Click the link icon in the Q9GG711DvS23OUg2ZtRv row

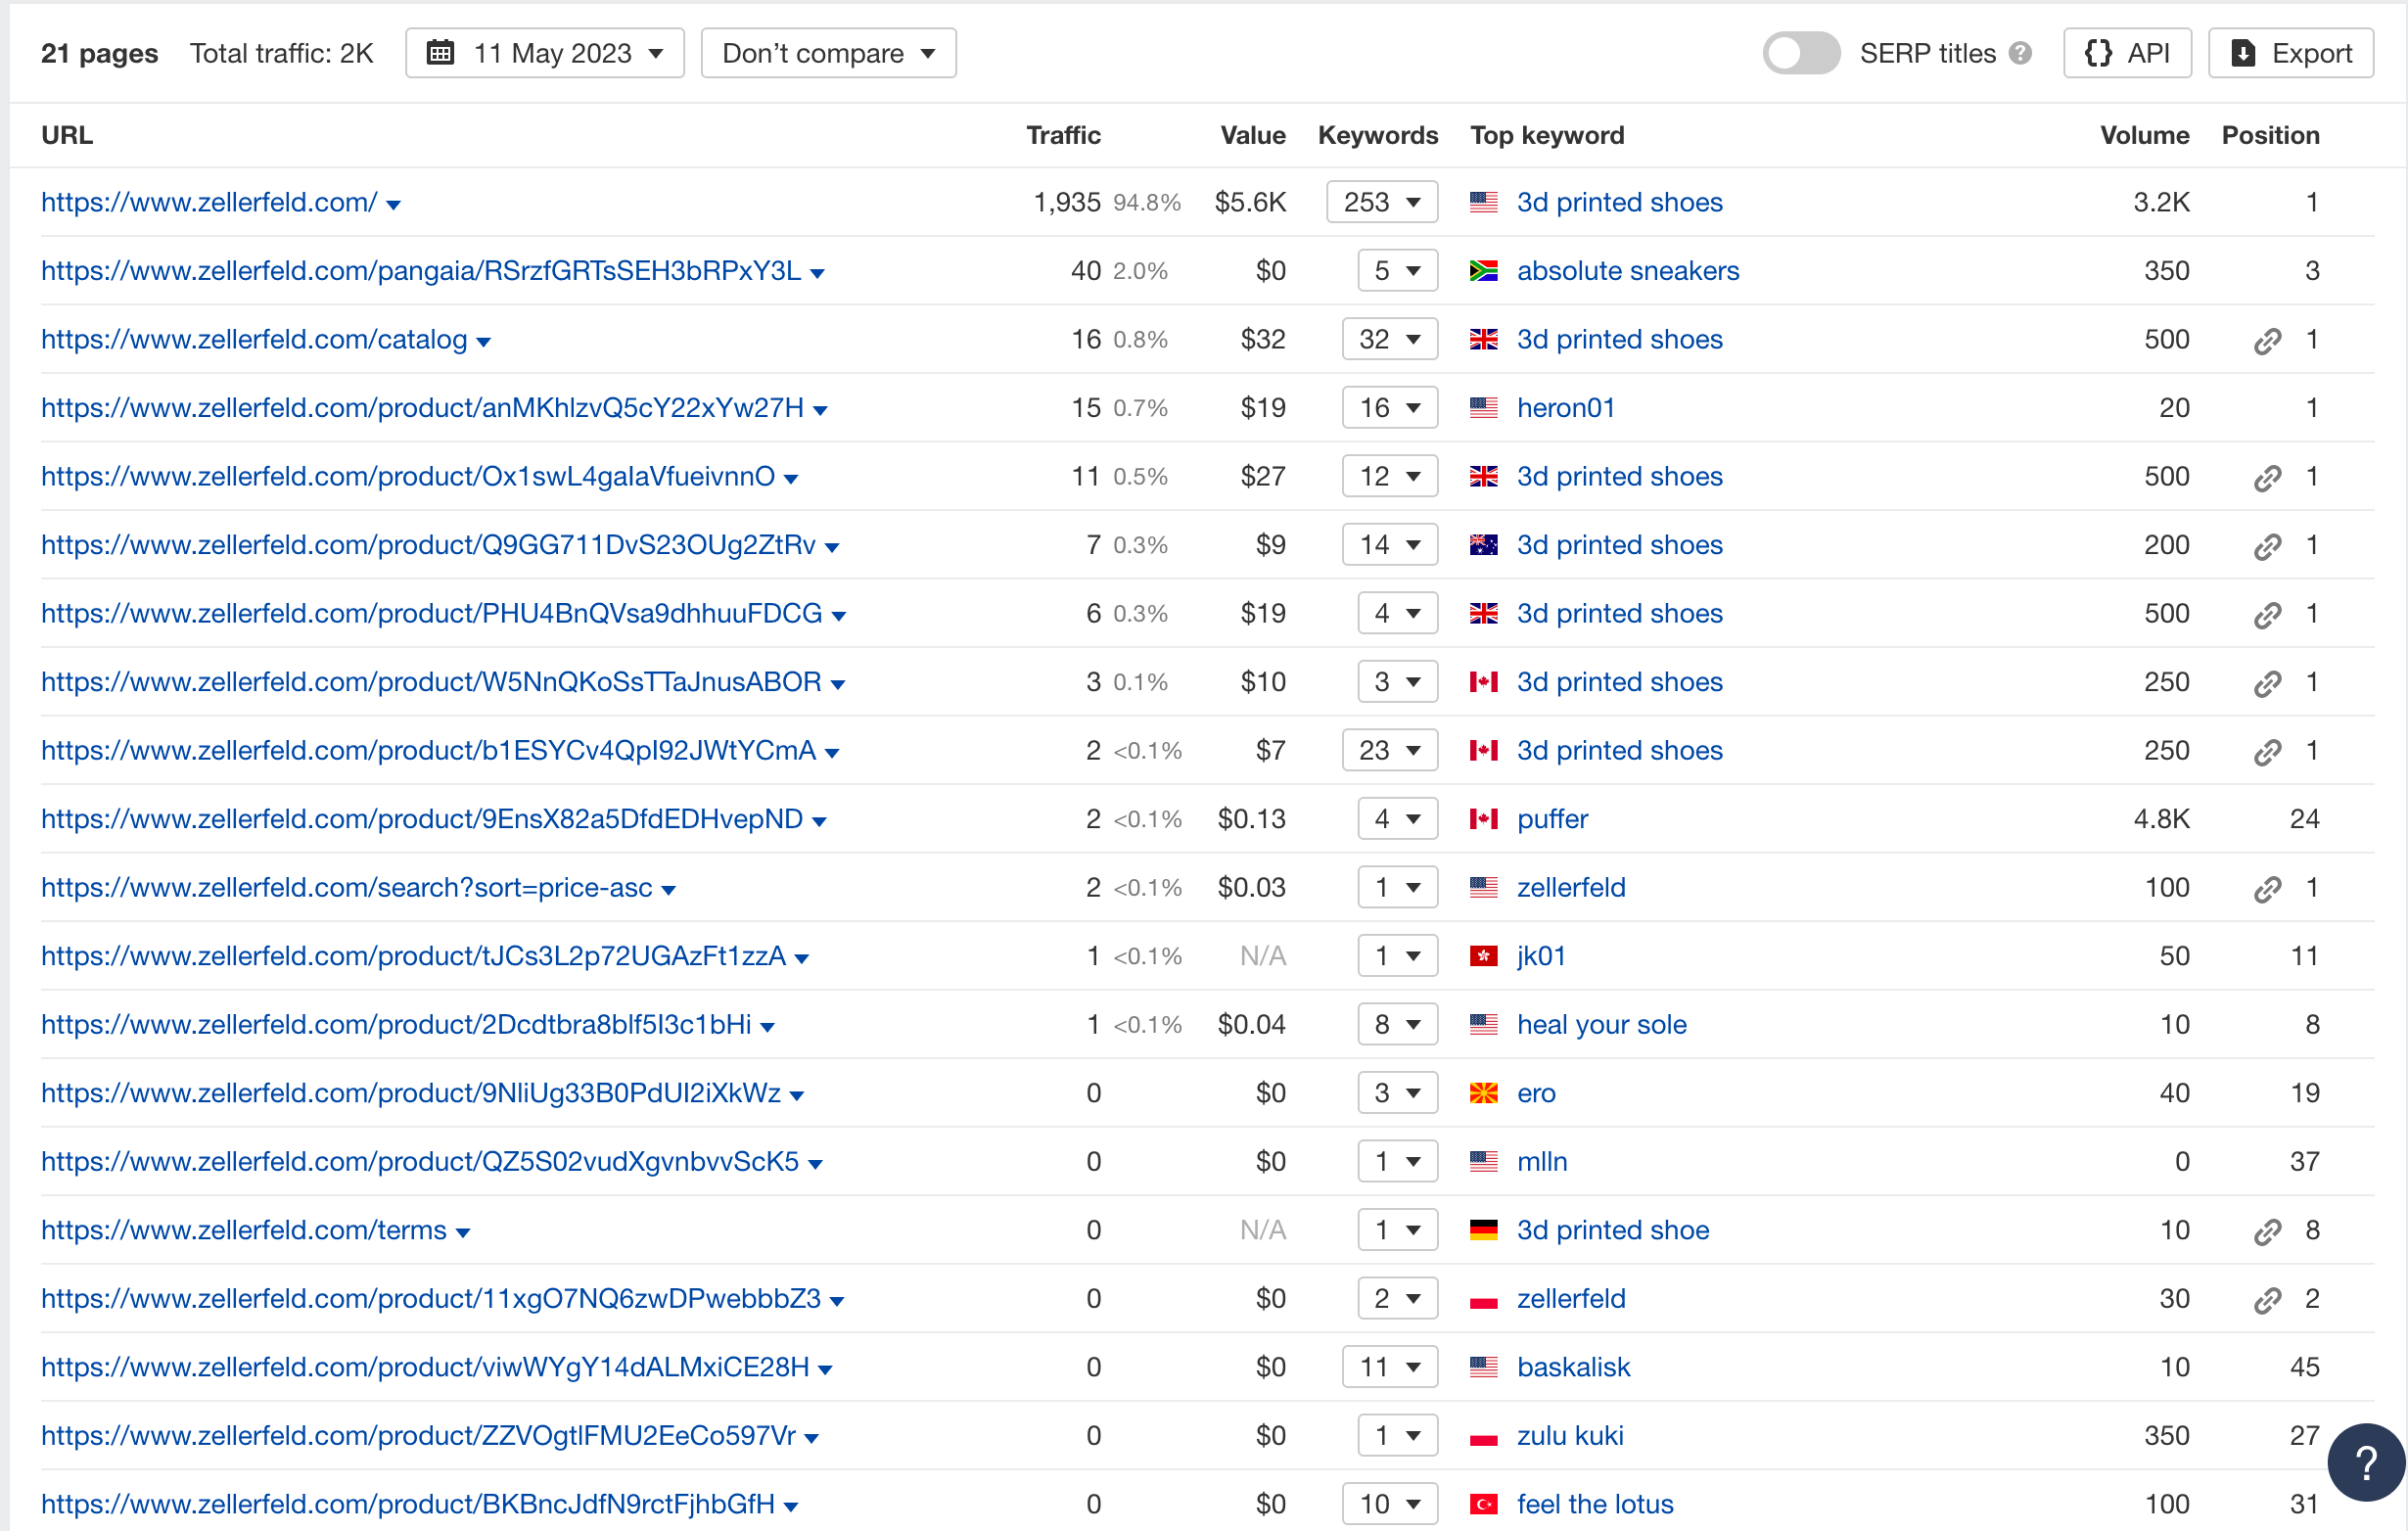coord(2267,546)
